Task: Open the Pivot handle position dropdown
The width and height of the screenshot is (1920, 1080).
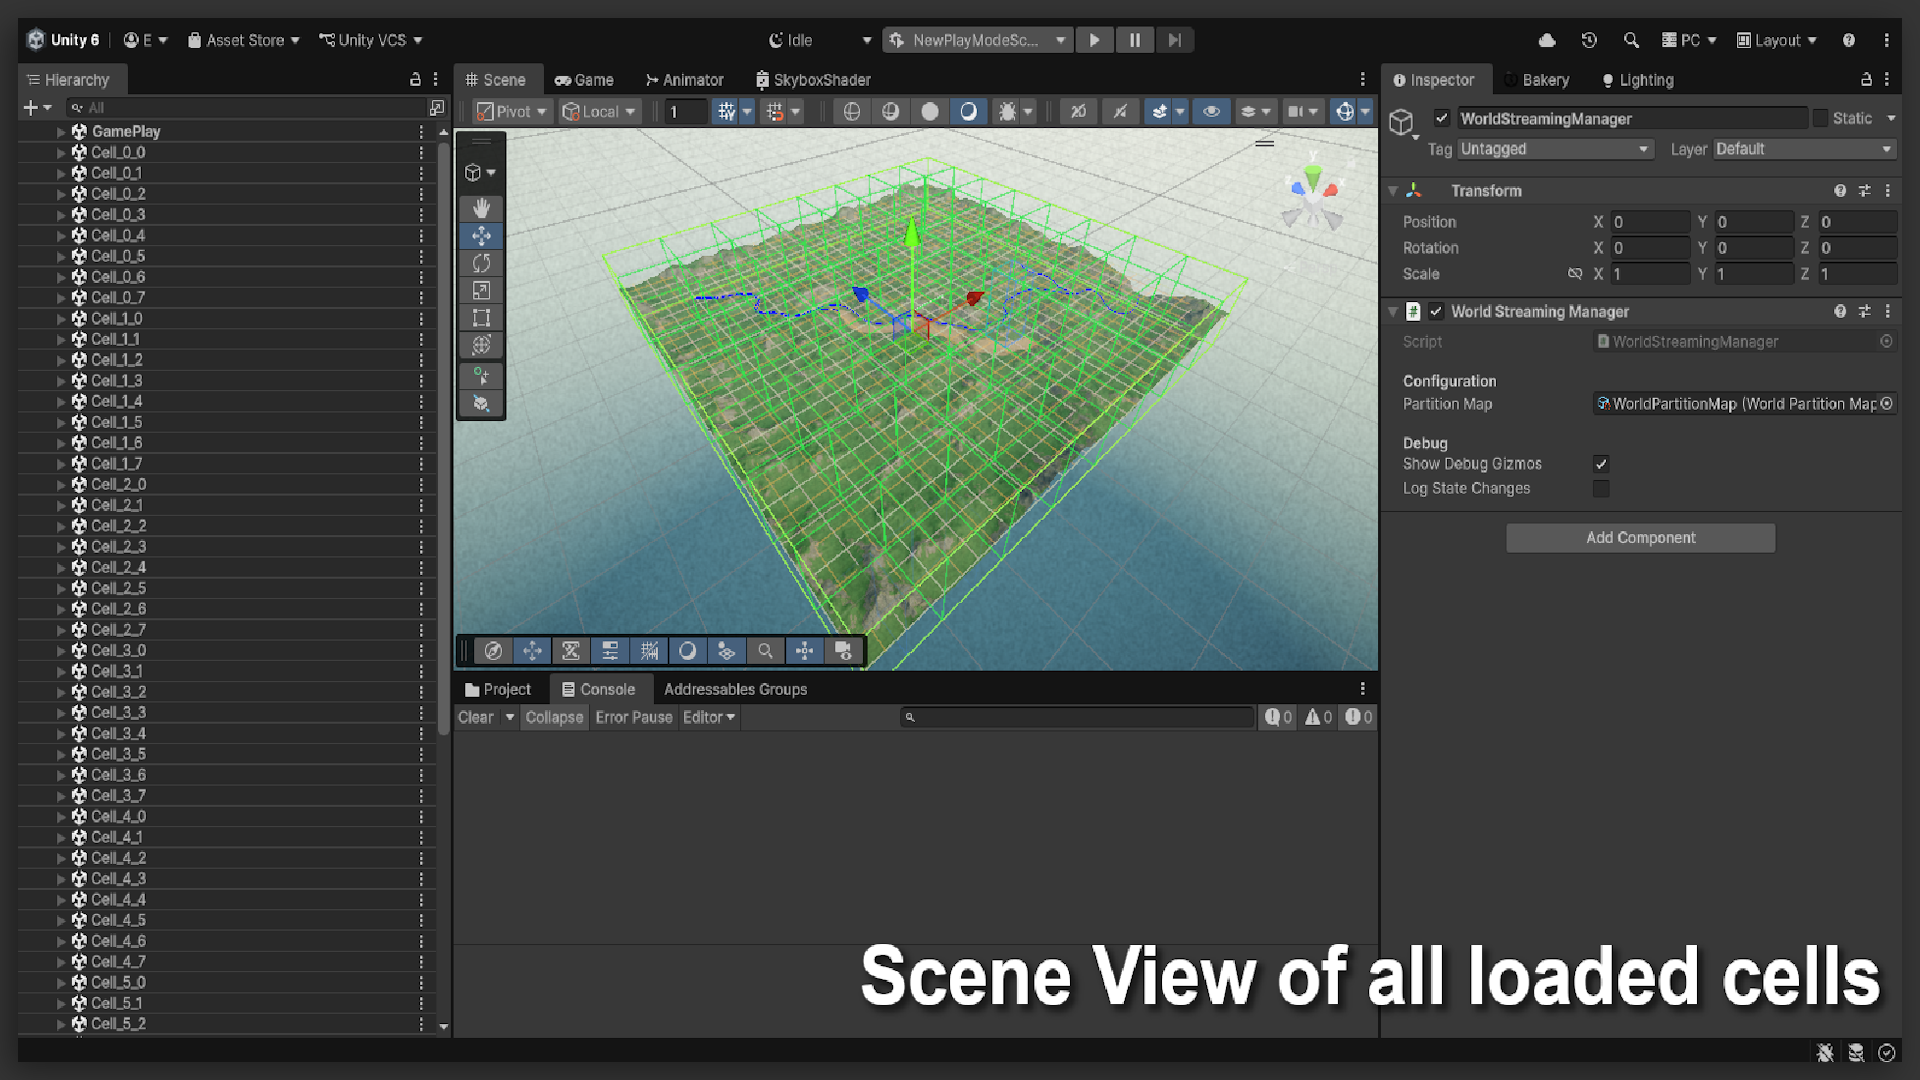Action: (511, 112)
